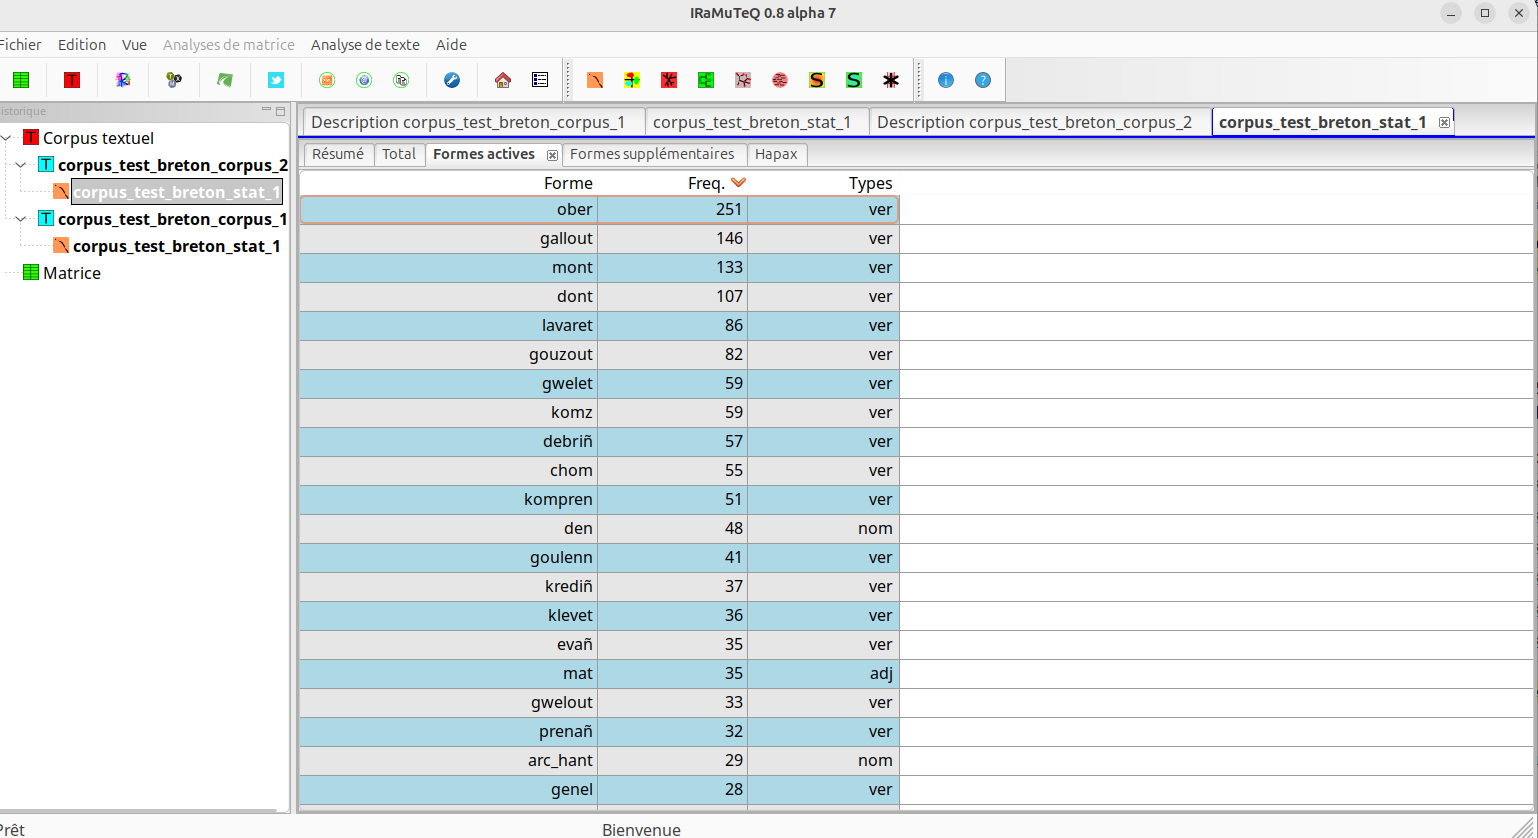This screenshot has width=1538, height=838.
Task: Close the active corpus_test_breton_stat_1 tab
Action: (1444, 122)
